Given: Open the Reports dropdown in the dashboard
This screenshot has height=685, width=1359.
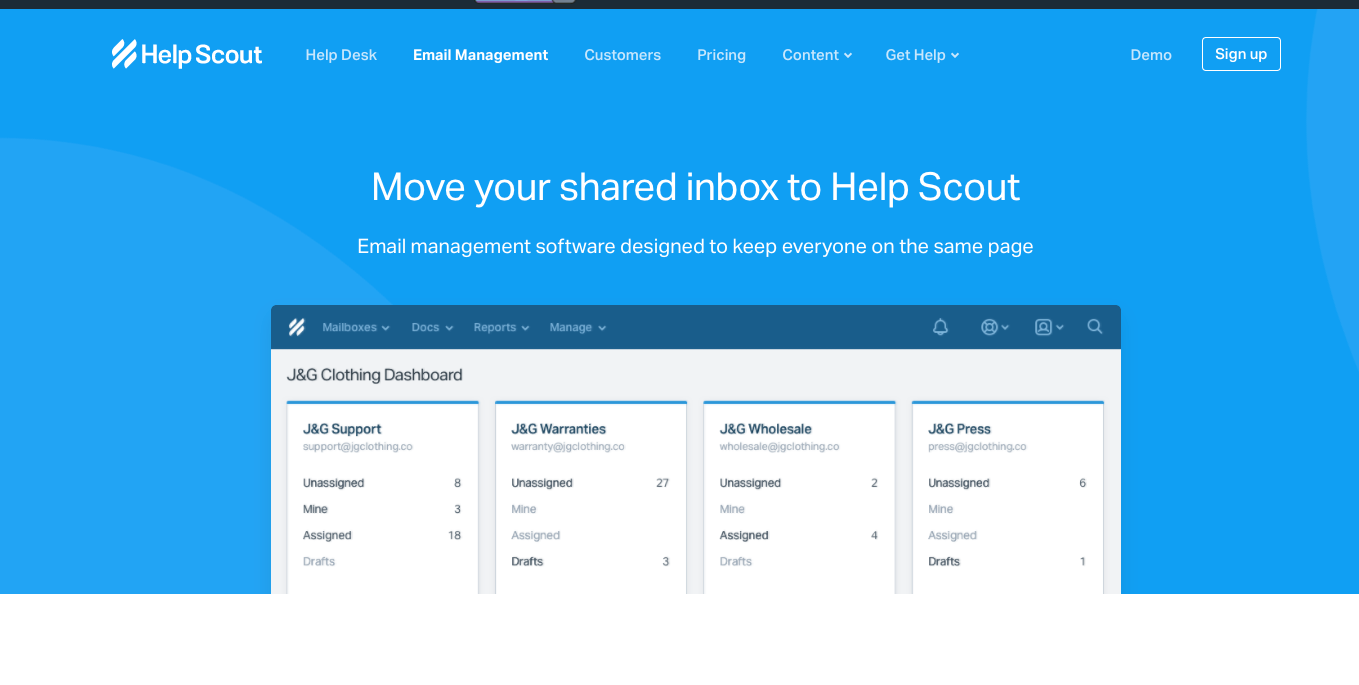Looking at the screenshot, I should click(x=501, y=327).
